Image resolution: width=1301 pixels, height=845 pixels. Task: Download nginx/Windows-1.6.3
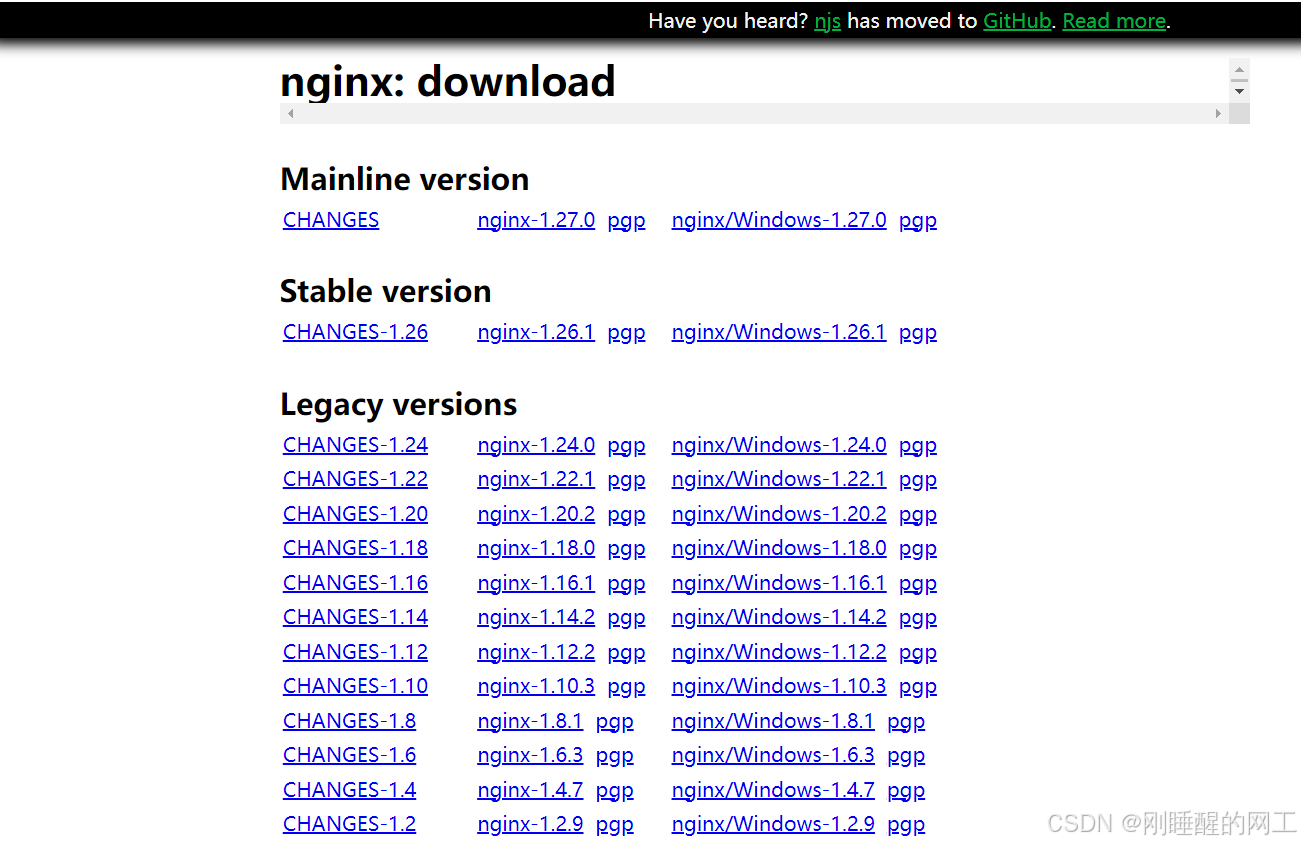coord(773,755)
